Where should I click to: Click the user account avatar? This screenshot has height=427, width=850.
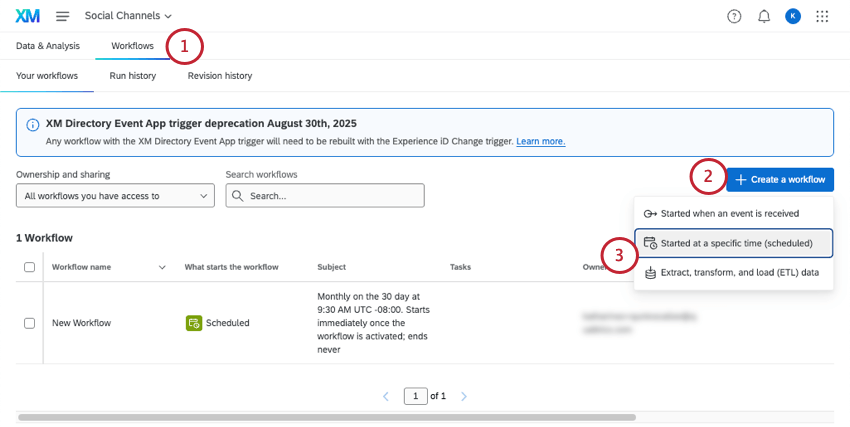793,16
